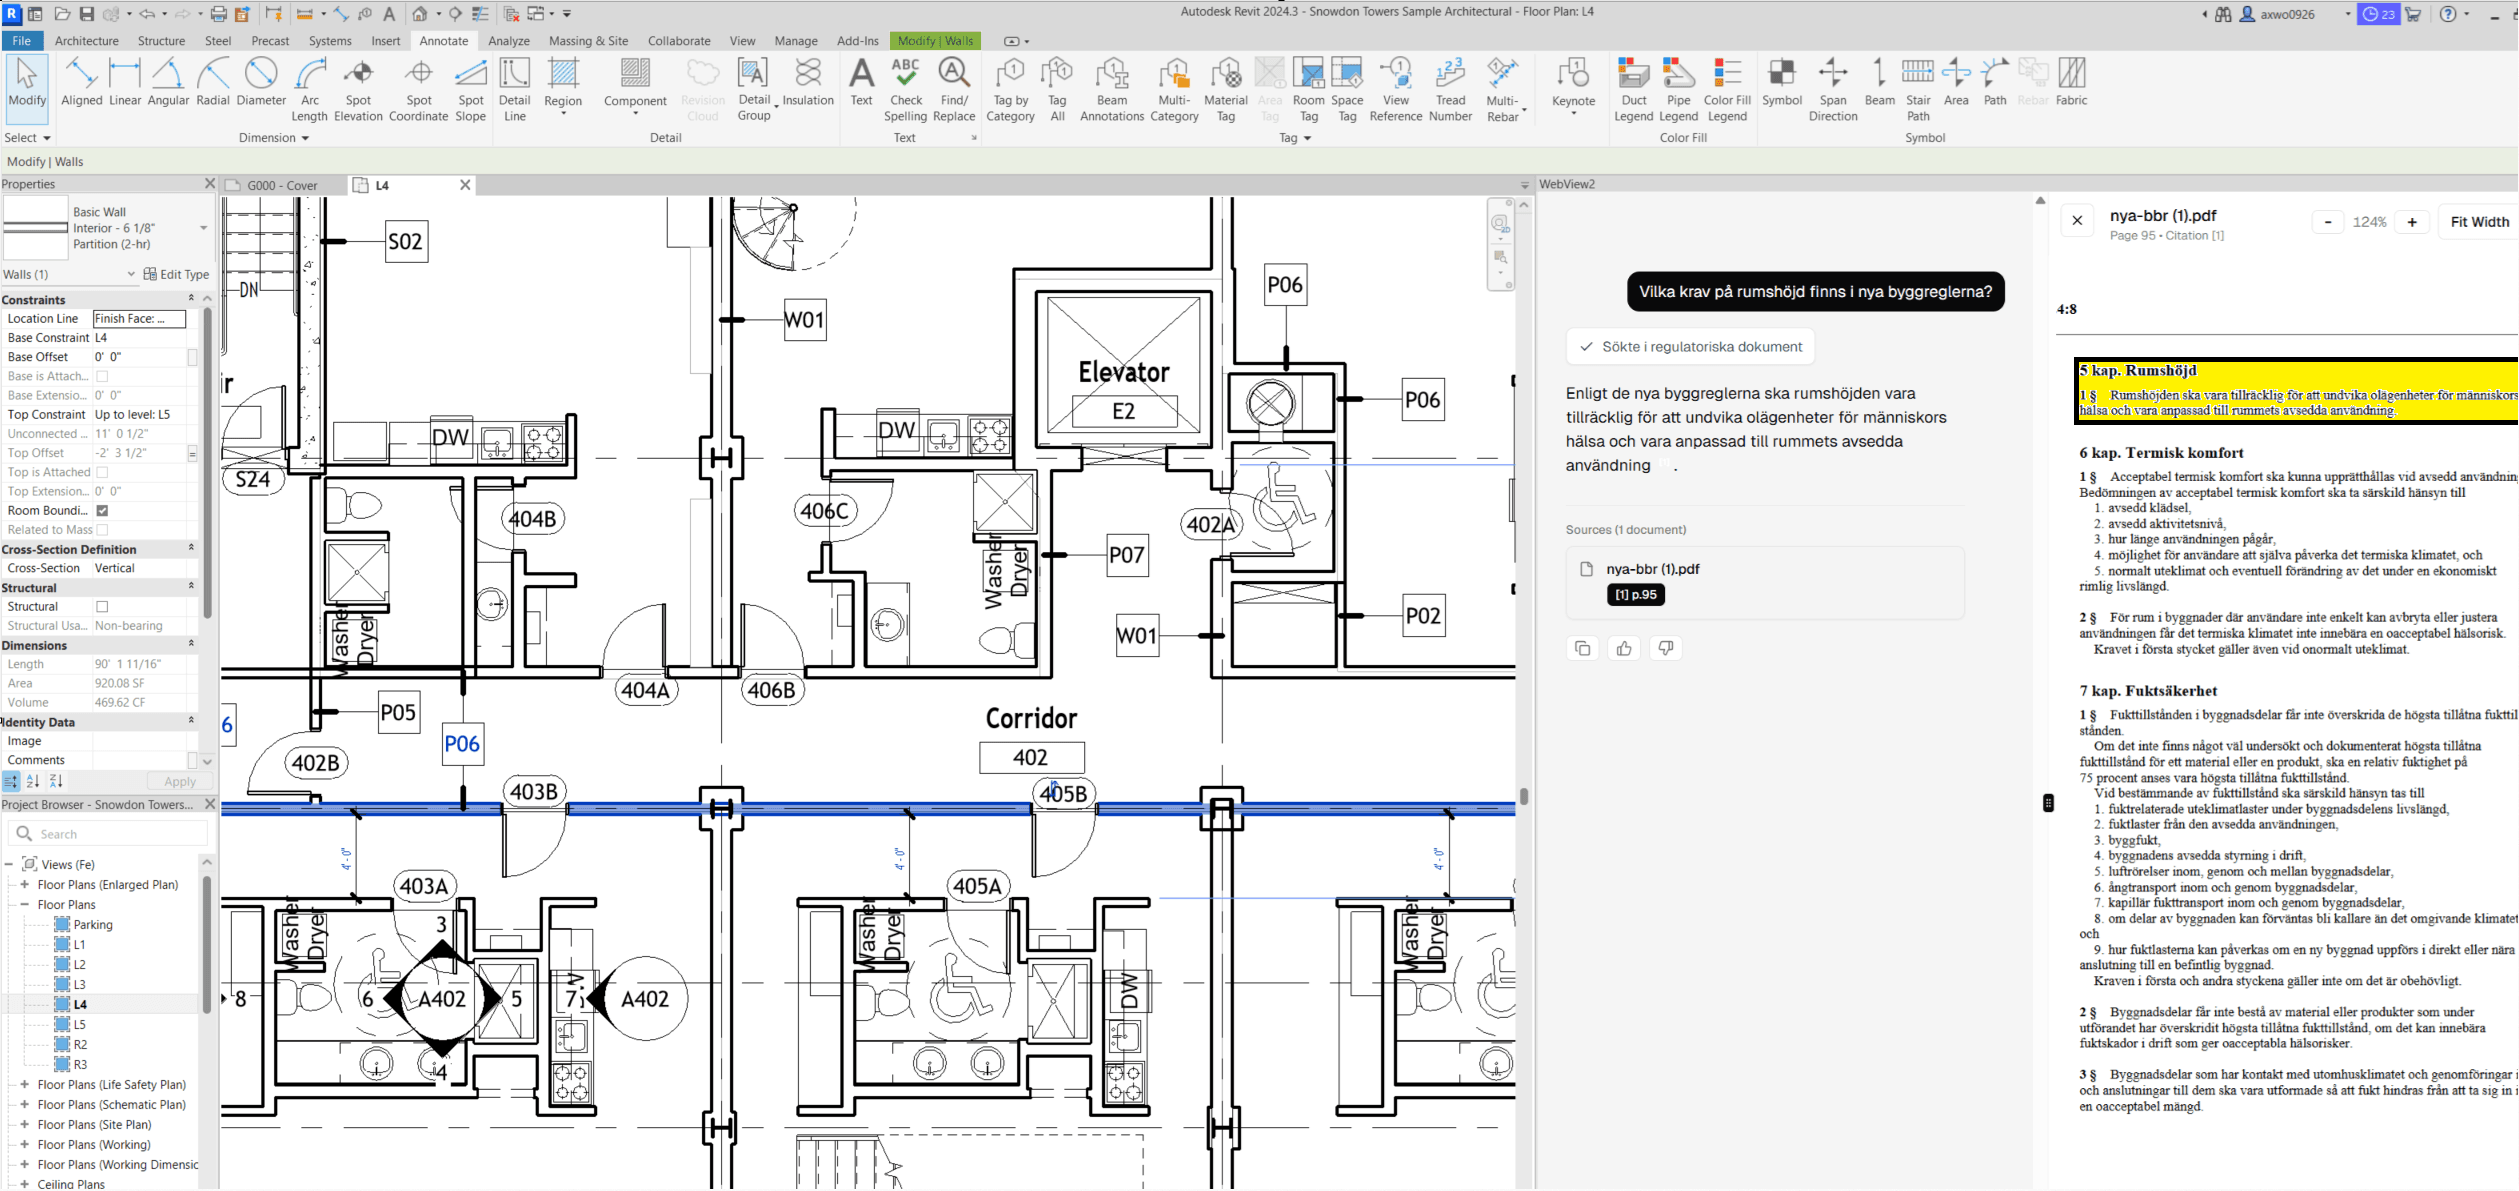The width and height of the screenshot is (2519, 1191).
Task: Uncheck the Room Bounding checkbox
Action: coord(102,511)
